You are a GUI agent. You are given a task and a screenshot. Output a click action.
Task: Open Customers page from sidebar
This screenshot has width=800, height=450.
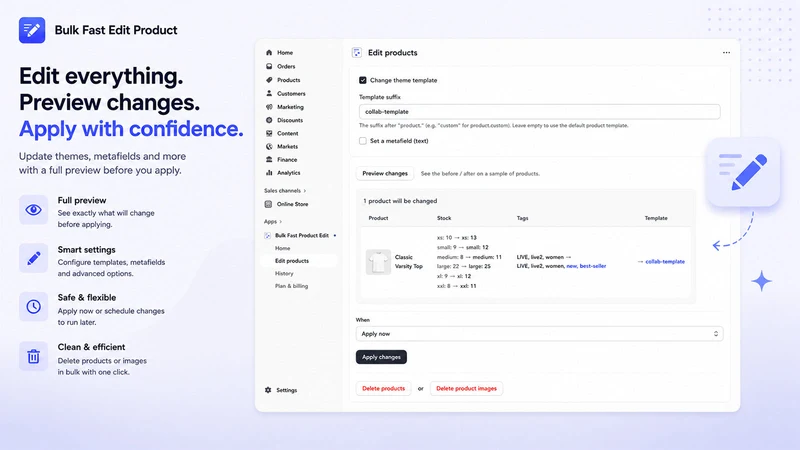(x=291, y=93)
